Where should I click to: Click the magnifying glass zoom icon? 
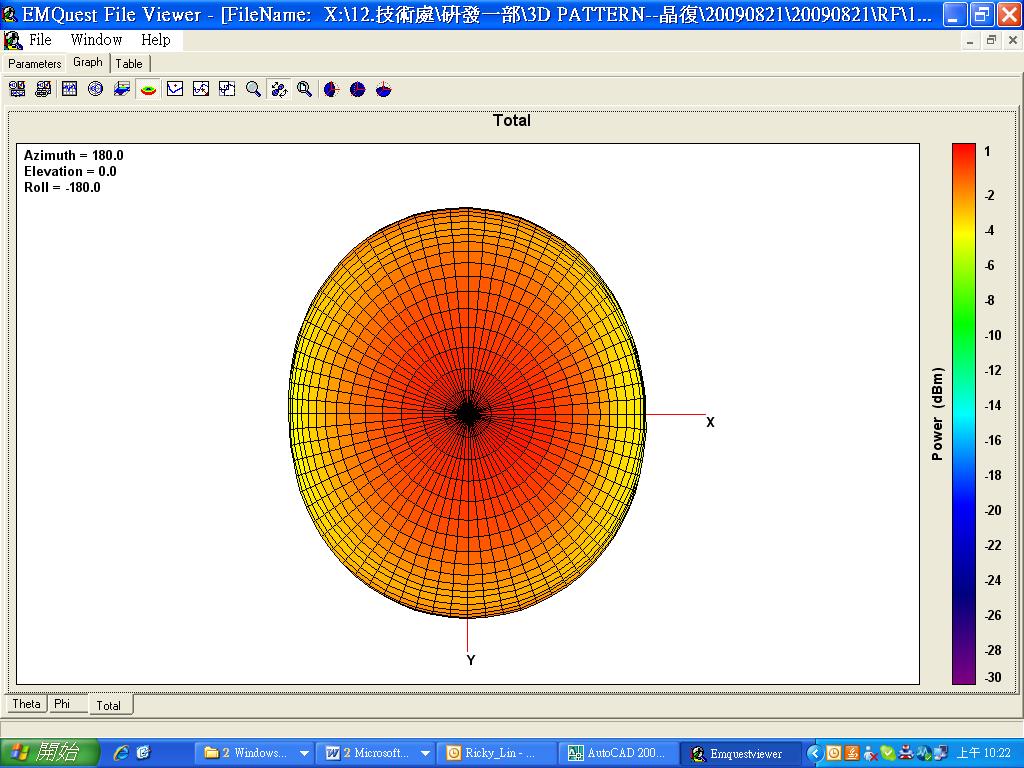[x=253, y=89]
